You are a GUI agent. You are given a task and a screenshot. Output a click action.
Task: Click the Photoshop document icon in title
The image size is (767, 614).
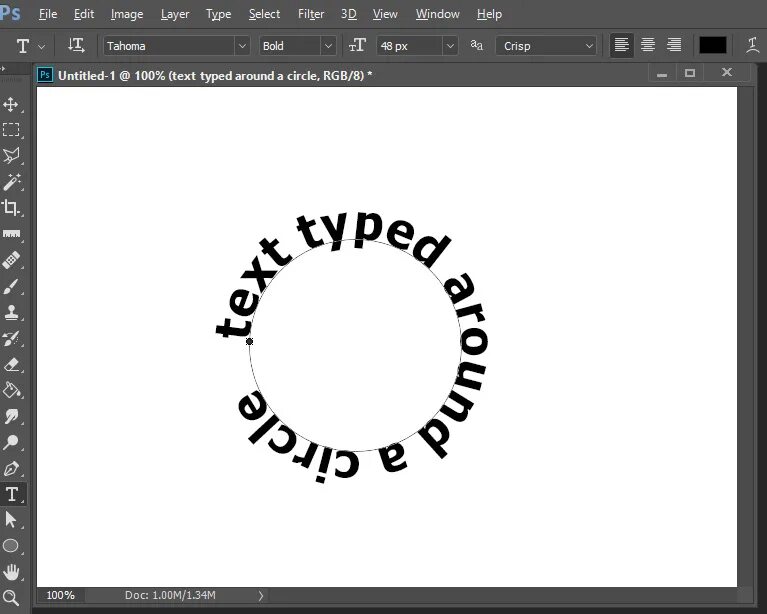pos(45,75)
